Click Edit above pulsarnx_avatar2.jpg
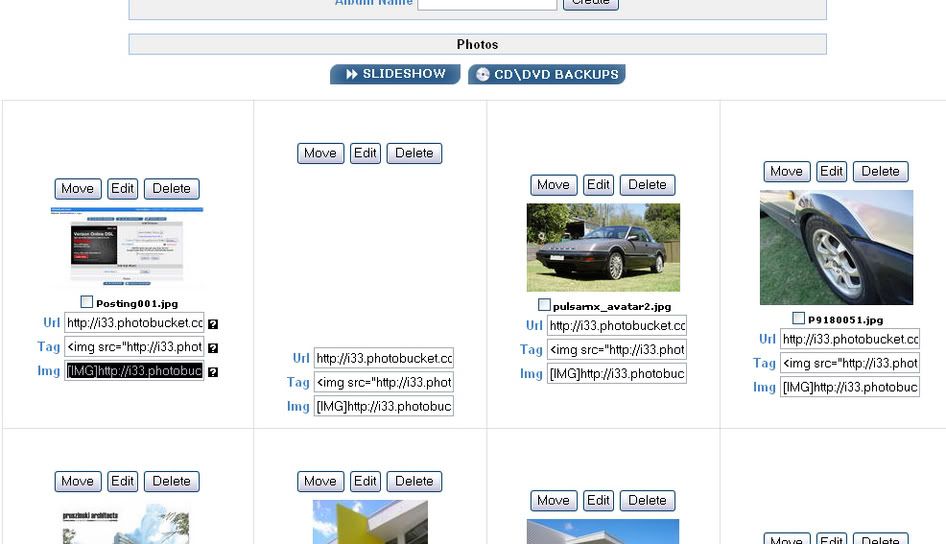 (x=598, y=184)
